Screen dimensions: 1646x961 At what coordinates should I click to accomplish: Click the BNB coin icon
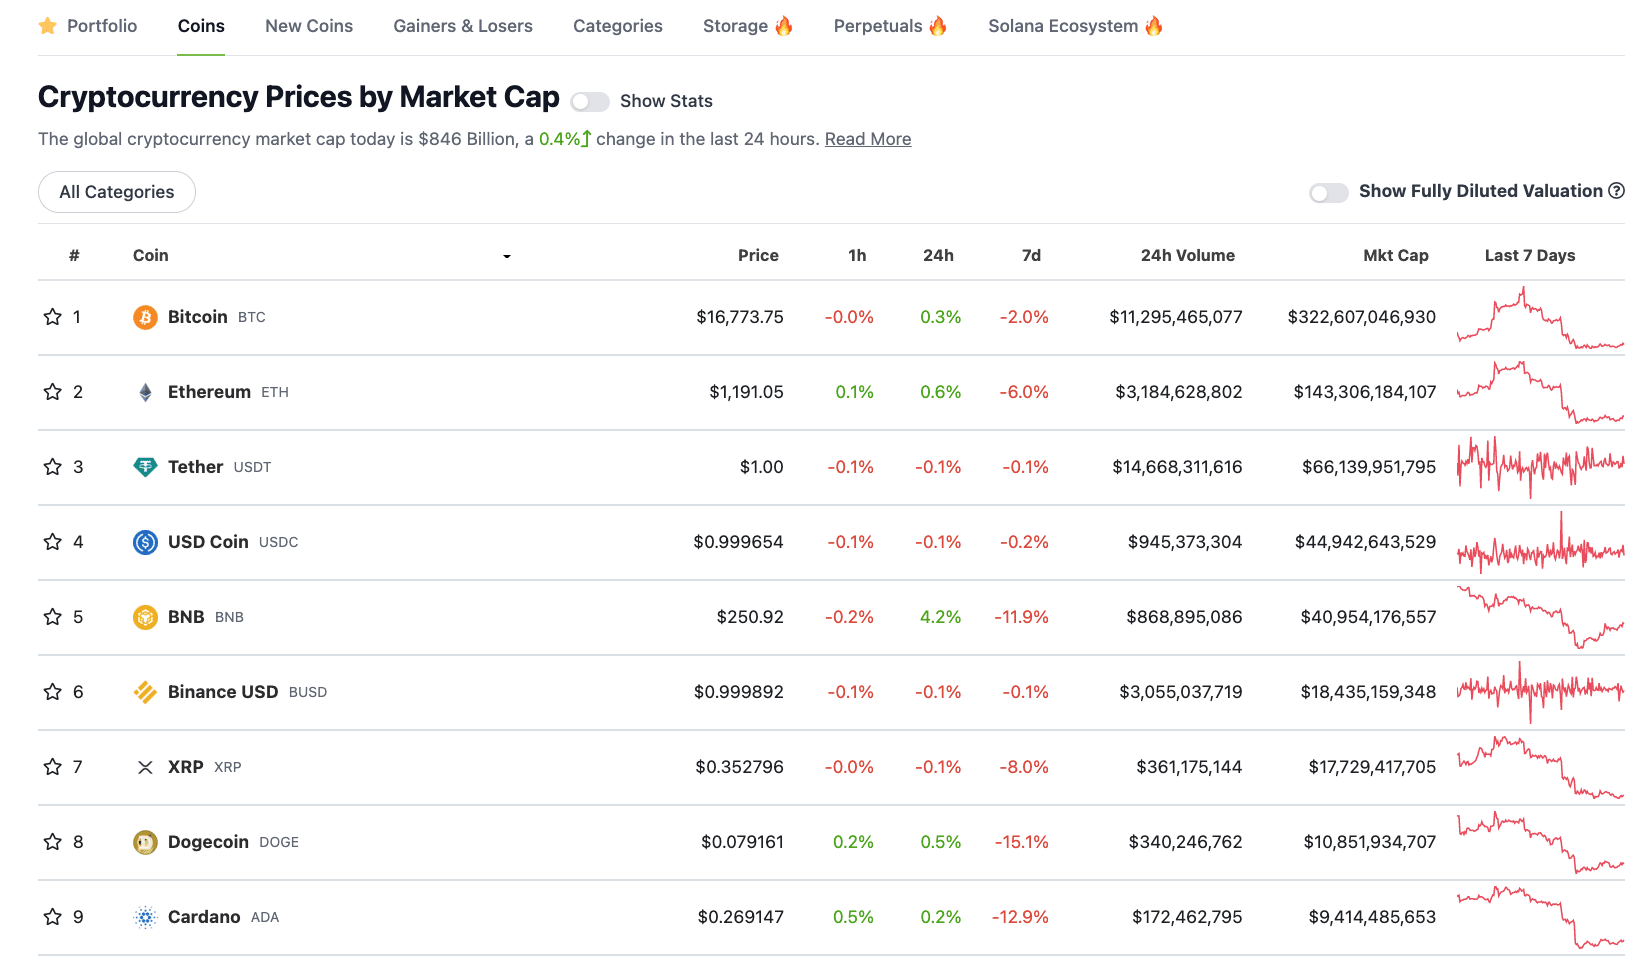coord(145,616)
